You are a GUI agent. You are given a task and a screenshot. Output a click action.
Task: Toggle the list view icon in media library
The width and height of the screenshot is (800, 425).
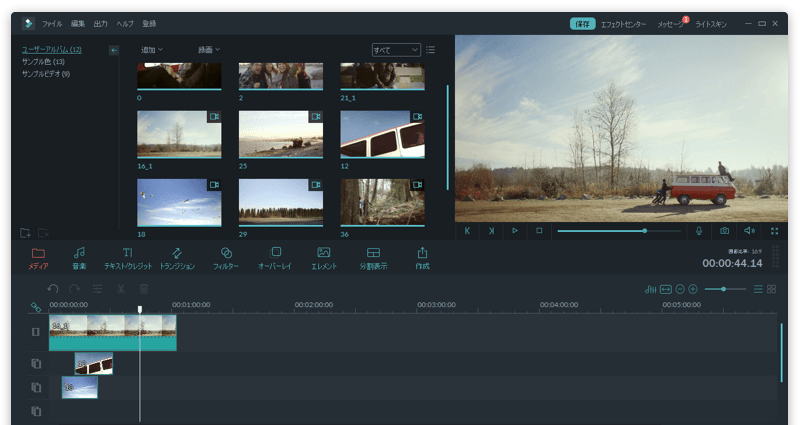430,49
